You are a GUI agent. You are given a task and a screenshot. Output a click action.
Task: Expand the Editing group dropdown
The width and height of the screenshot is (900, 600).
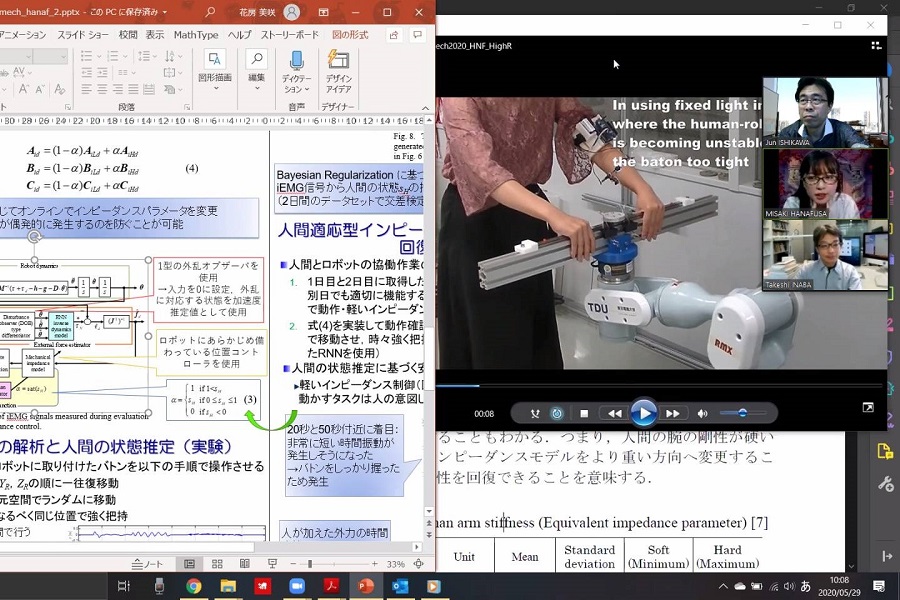pos(257,88)
